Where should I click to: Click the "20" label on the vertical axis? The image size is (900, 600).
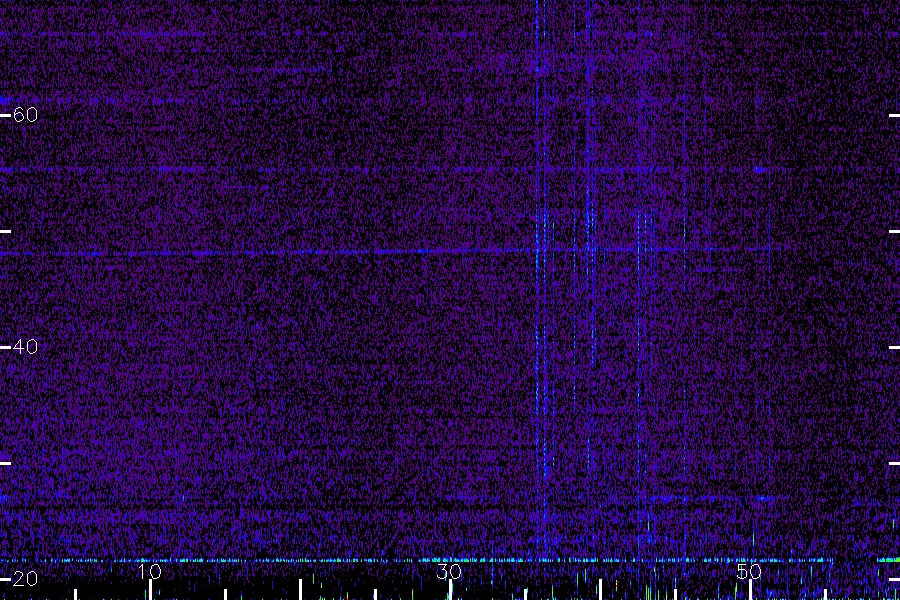tap(25, 579)
